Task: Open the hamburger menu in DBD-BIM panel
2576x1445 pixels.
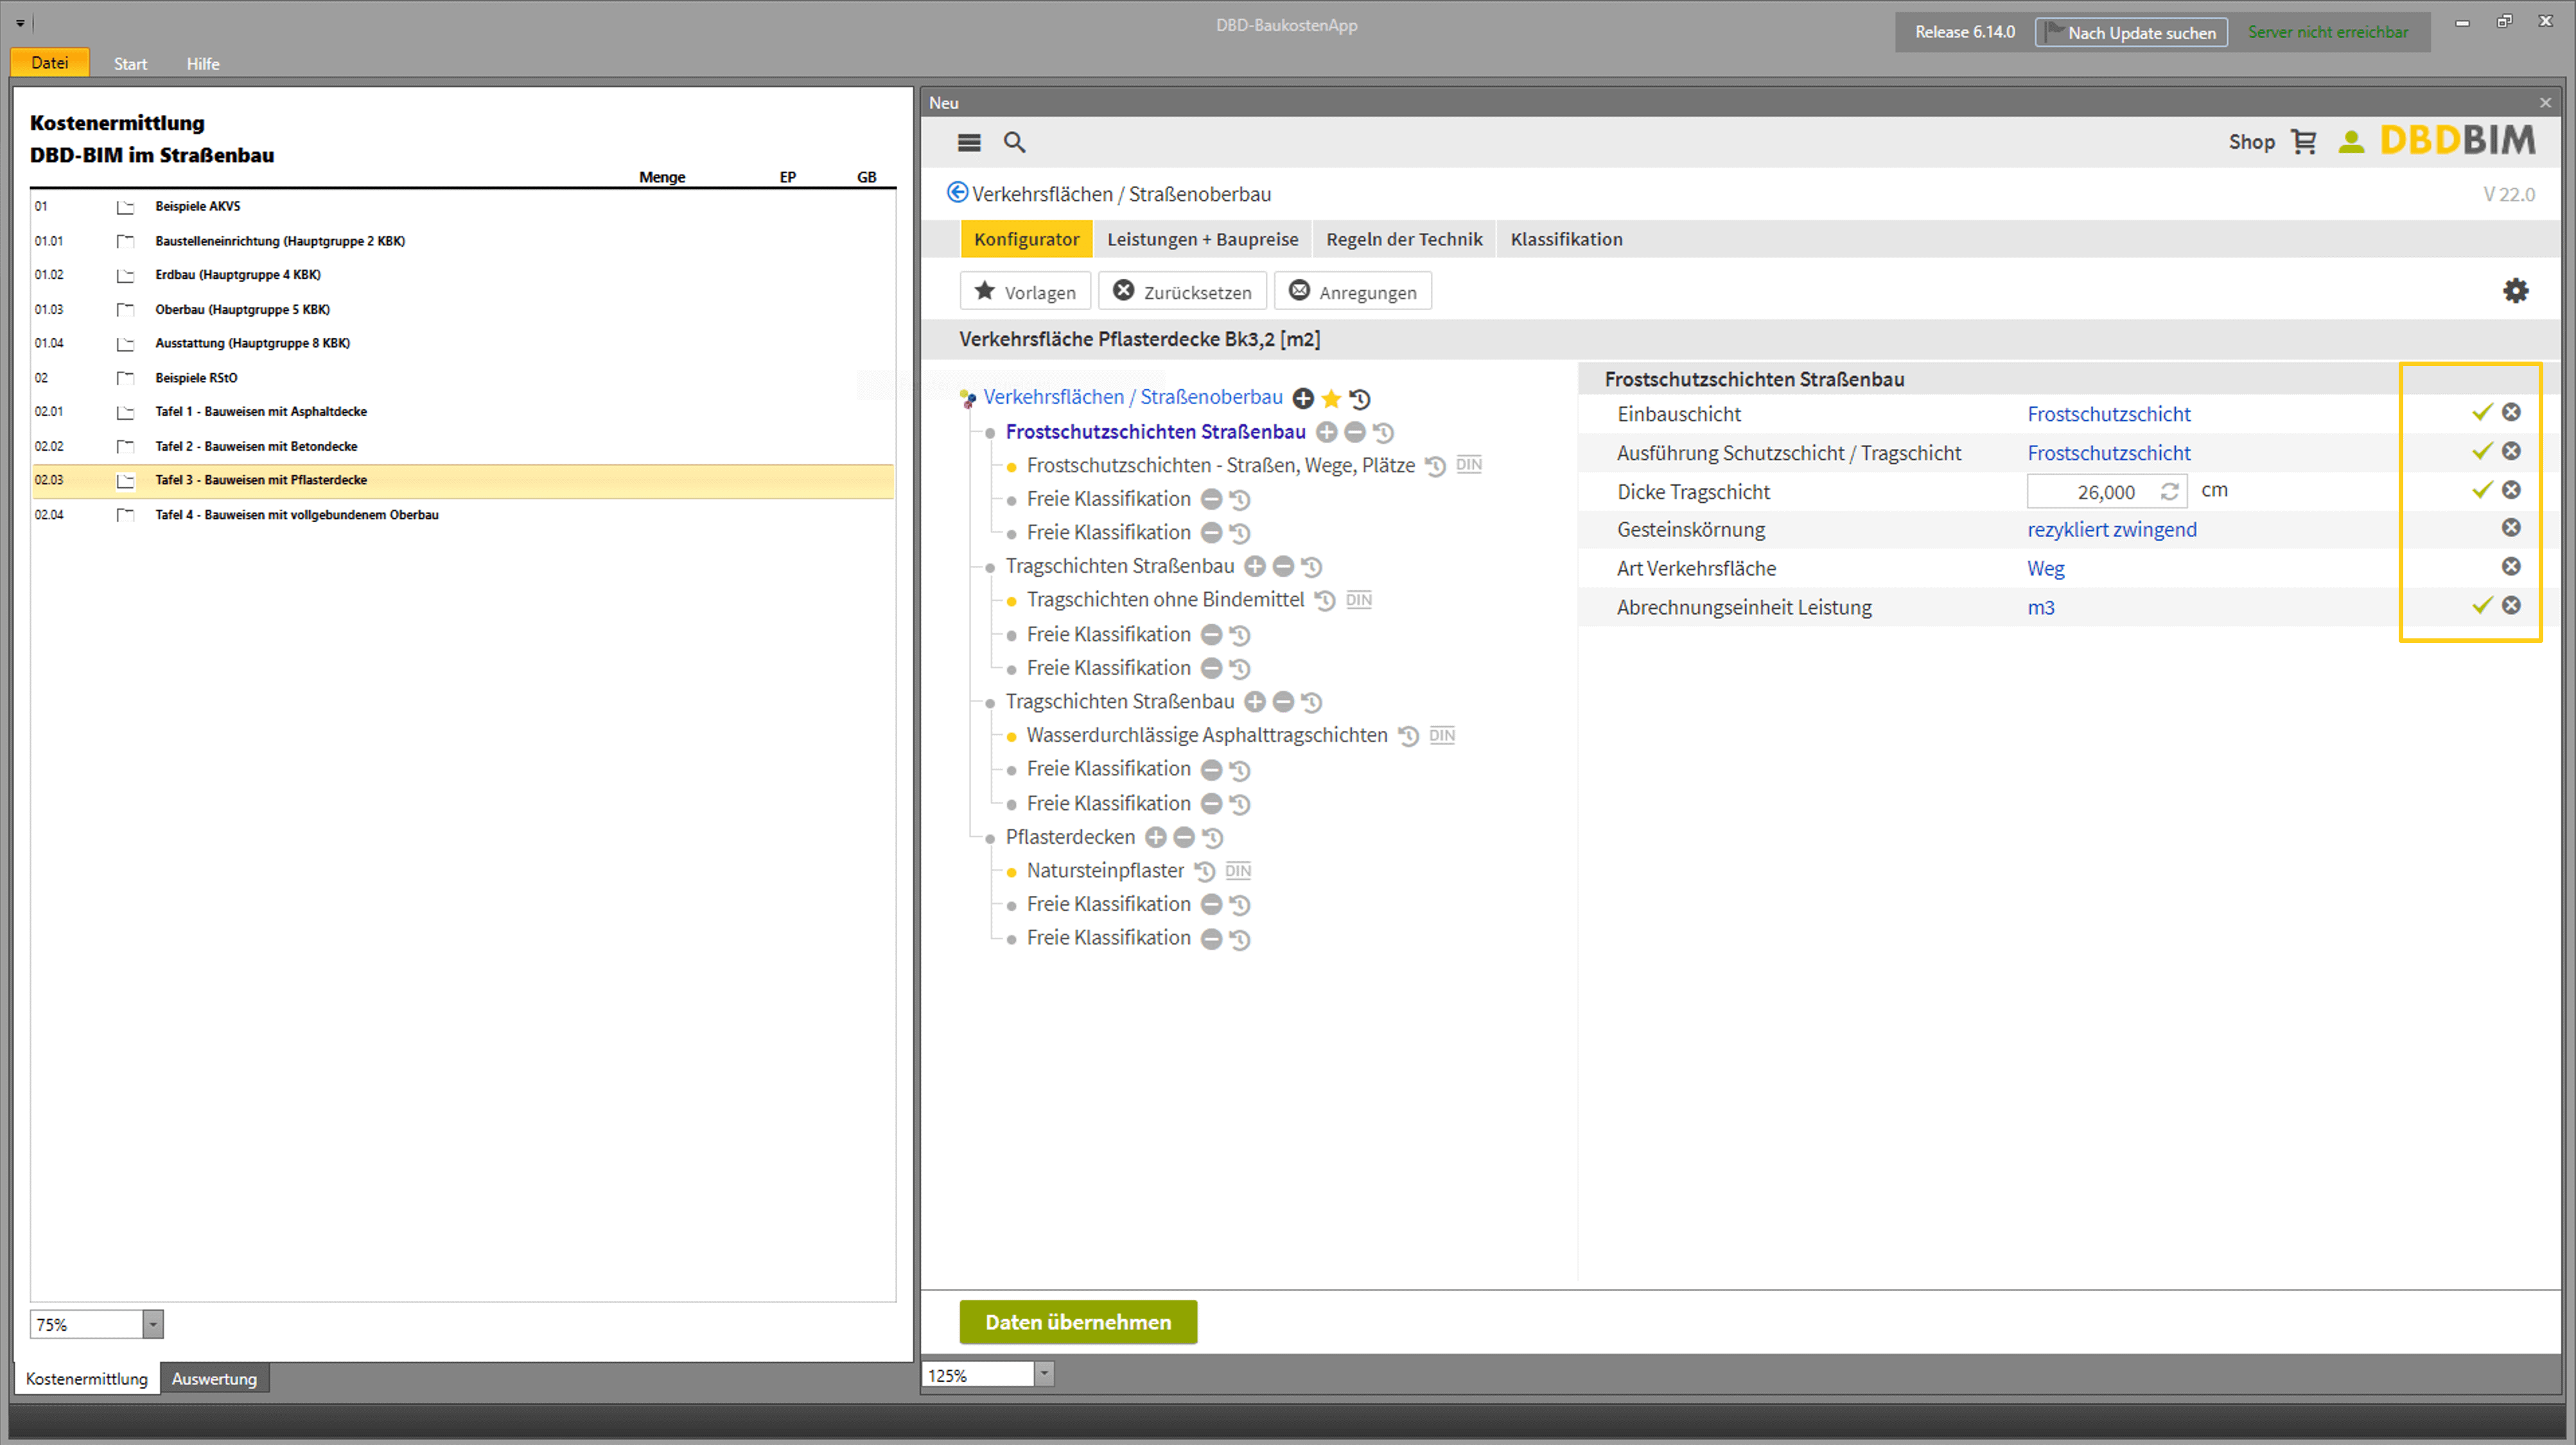Action: 968,143
